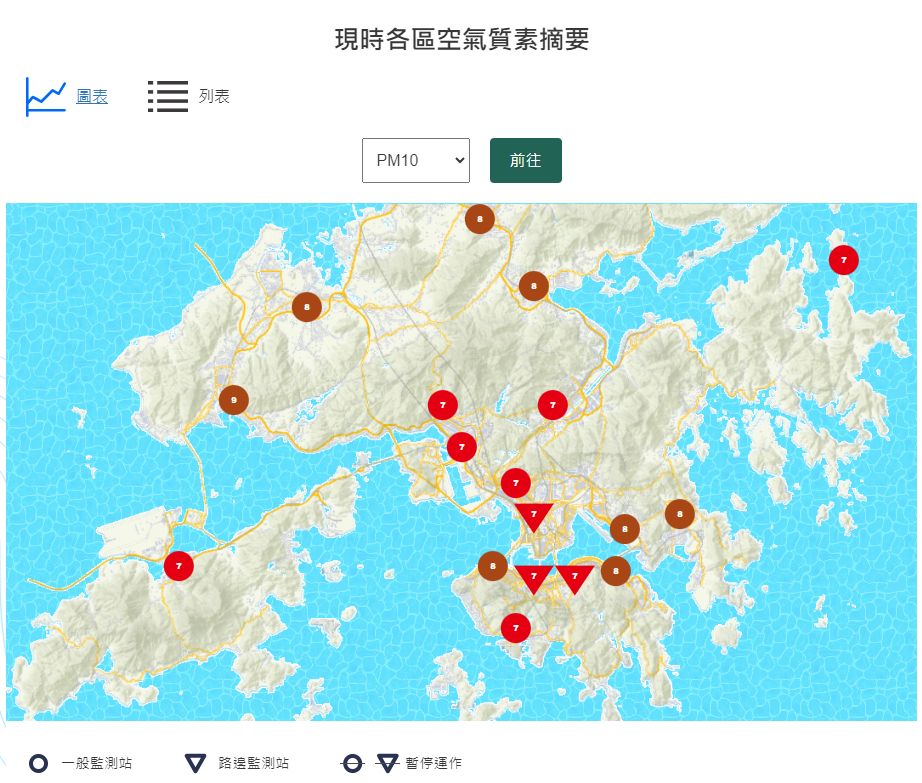Click the Sha Tin station marker showing 7
The height and width of the screenshot is (783, 922).
552,405
